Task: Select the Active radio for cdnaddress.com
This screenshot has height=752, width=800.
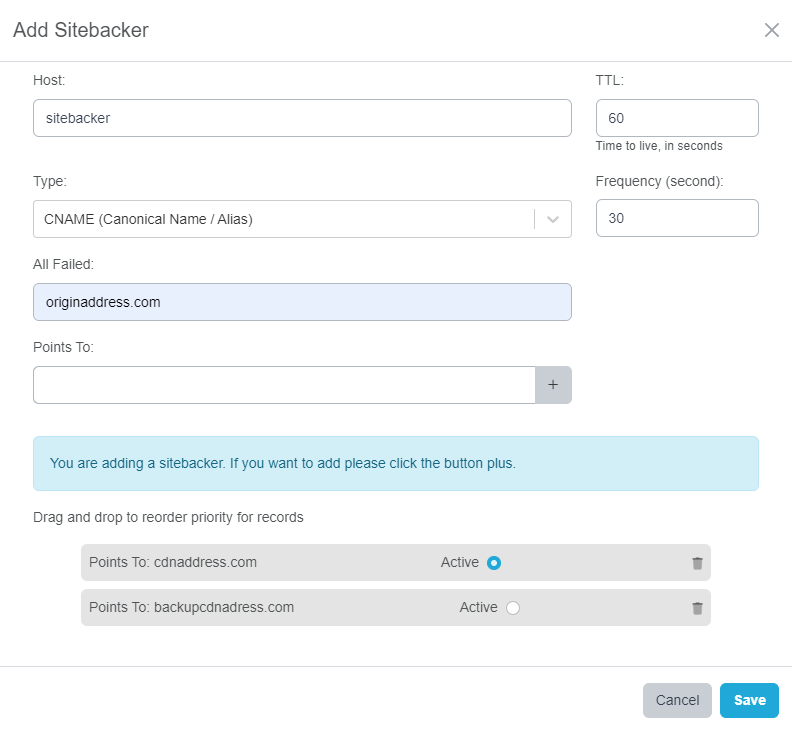Action: point(493,563)
